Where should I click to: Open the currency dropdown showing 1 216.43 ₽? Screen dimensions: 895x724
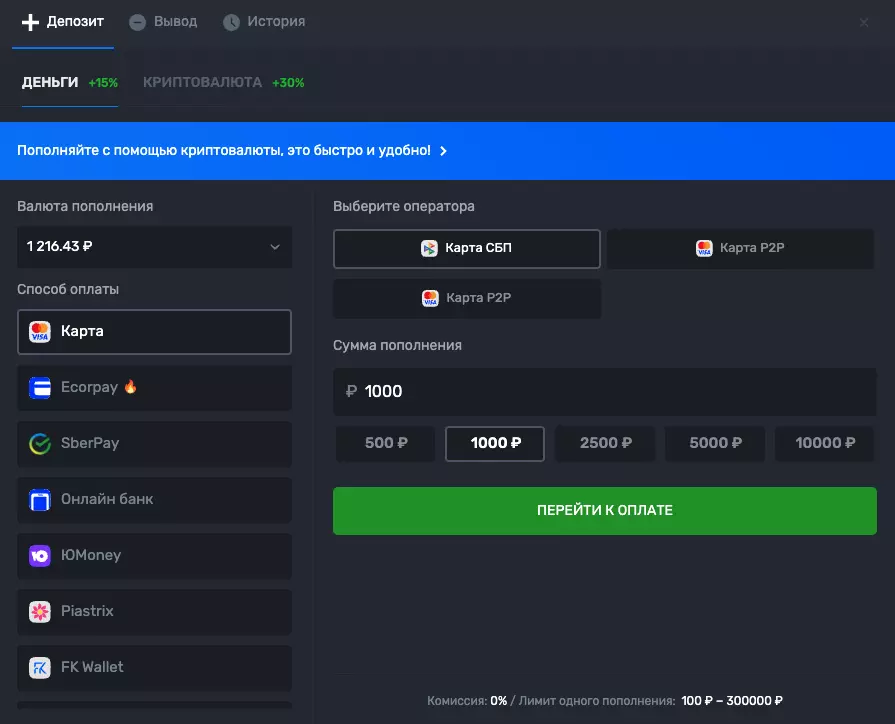(x=154, y=247)
